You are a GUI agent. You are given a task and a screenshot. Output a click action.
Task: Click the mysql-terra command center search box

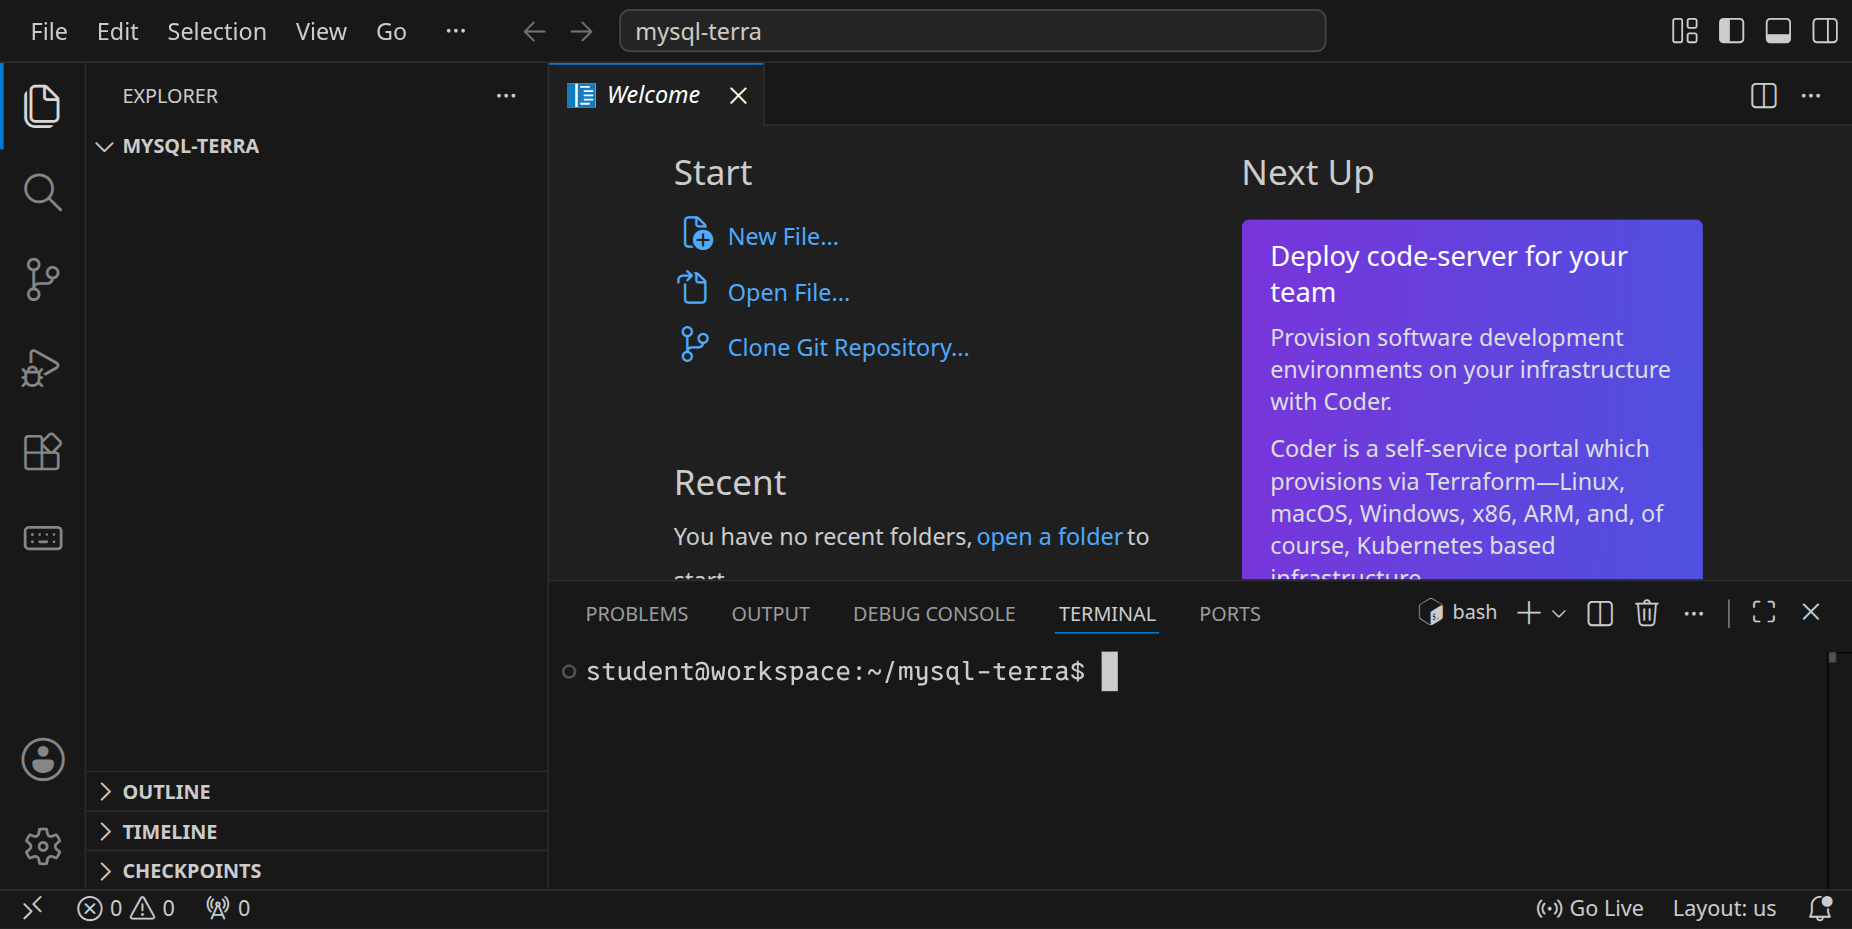973,31
